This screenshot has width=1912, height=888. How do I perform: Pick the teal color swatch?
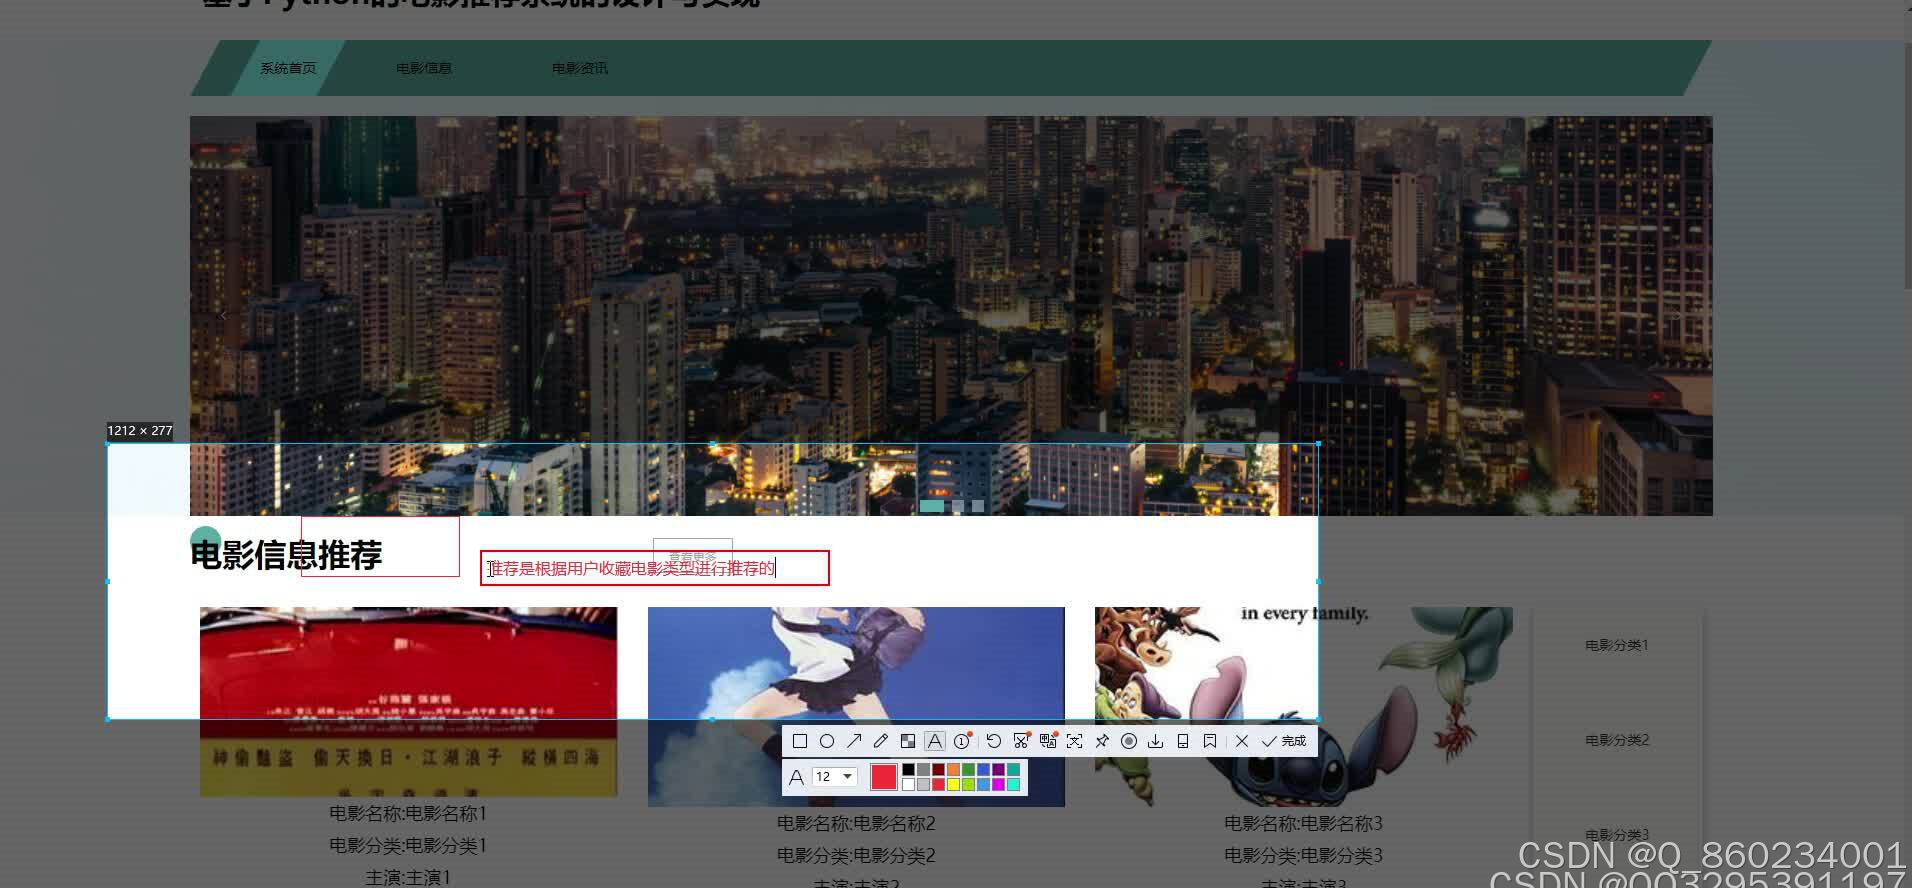tap(1013, 769)
